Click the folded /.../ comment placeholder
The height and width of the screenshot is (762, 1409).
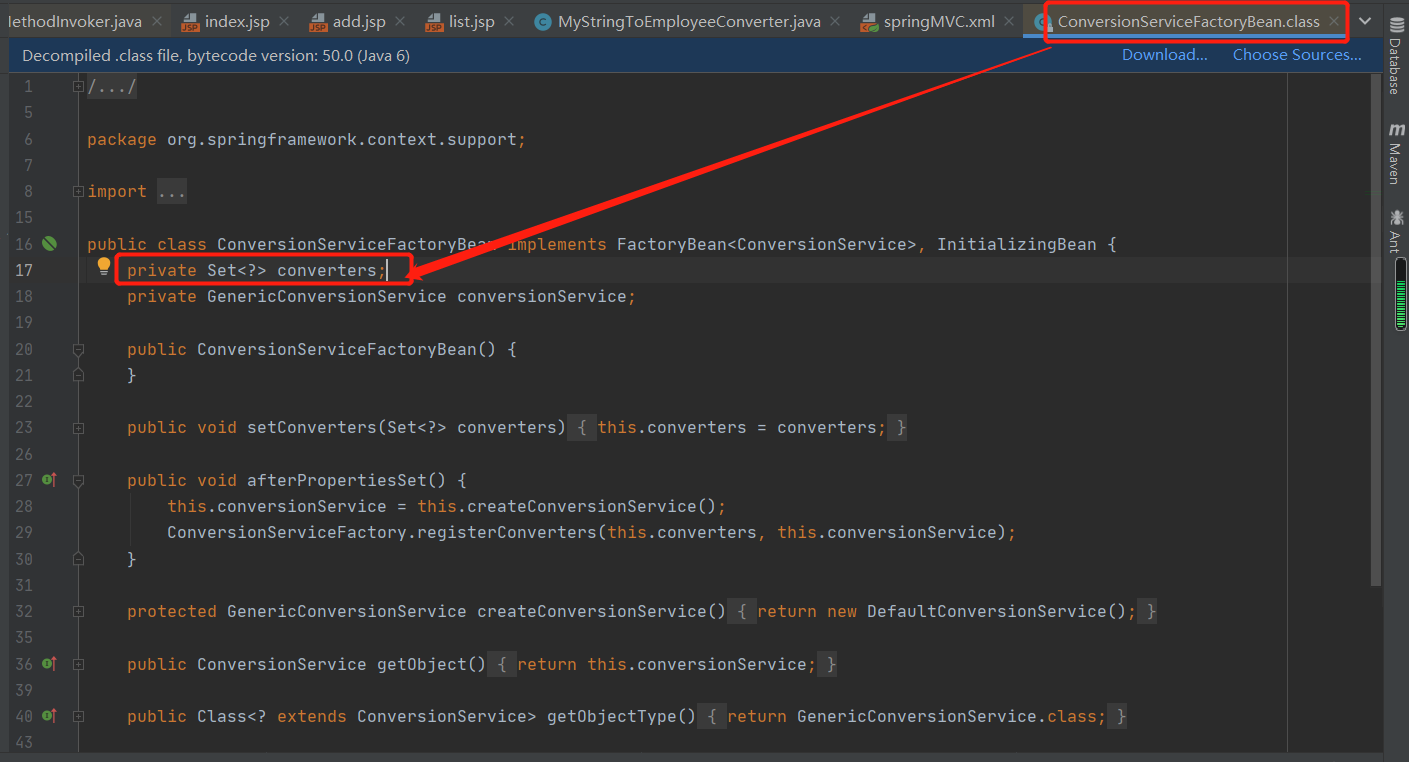[112, 87]
